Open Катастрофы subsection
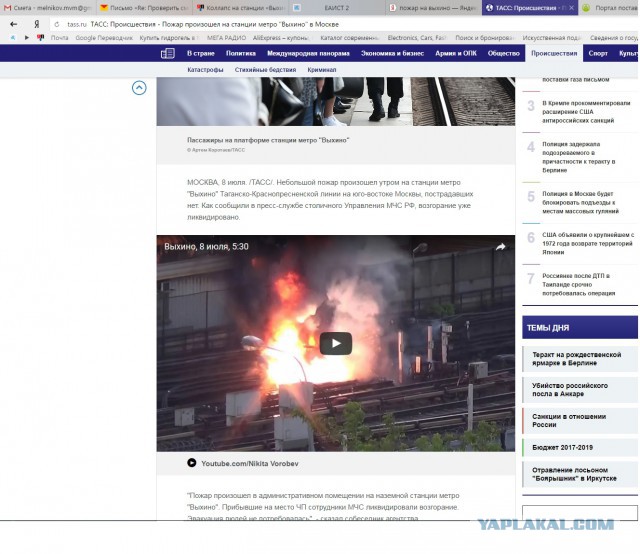Image resolution: width=640 pixels, height=554 pixels. (x=205, y=70)
